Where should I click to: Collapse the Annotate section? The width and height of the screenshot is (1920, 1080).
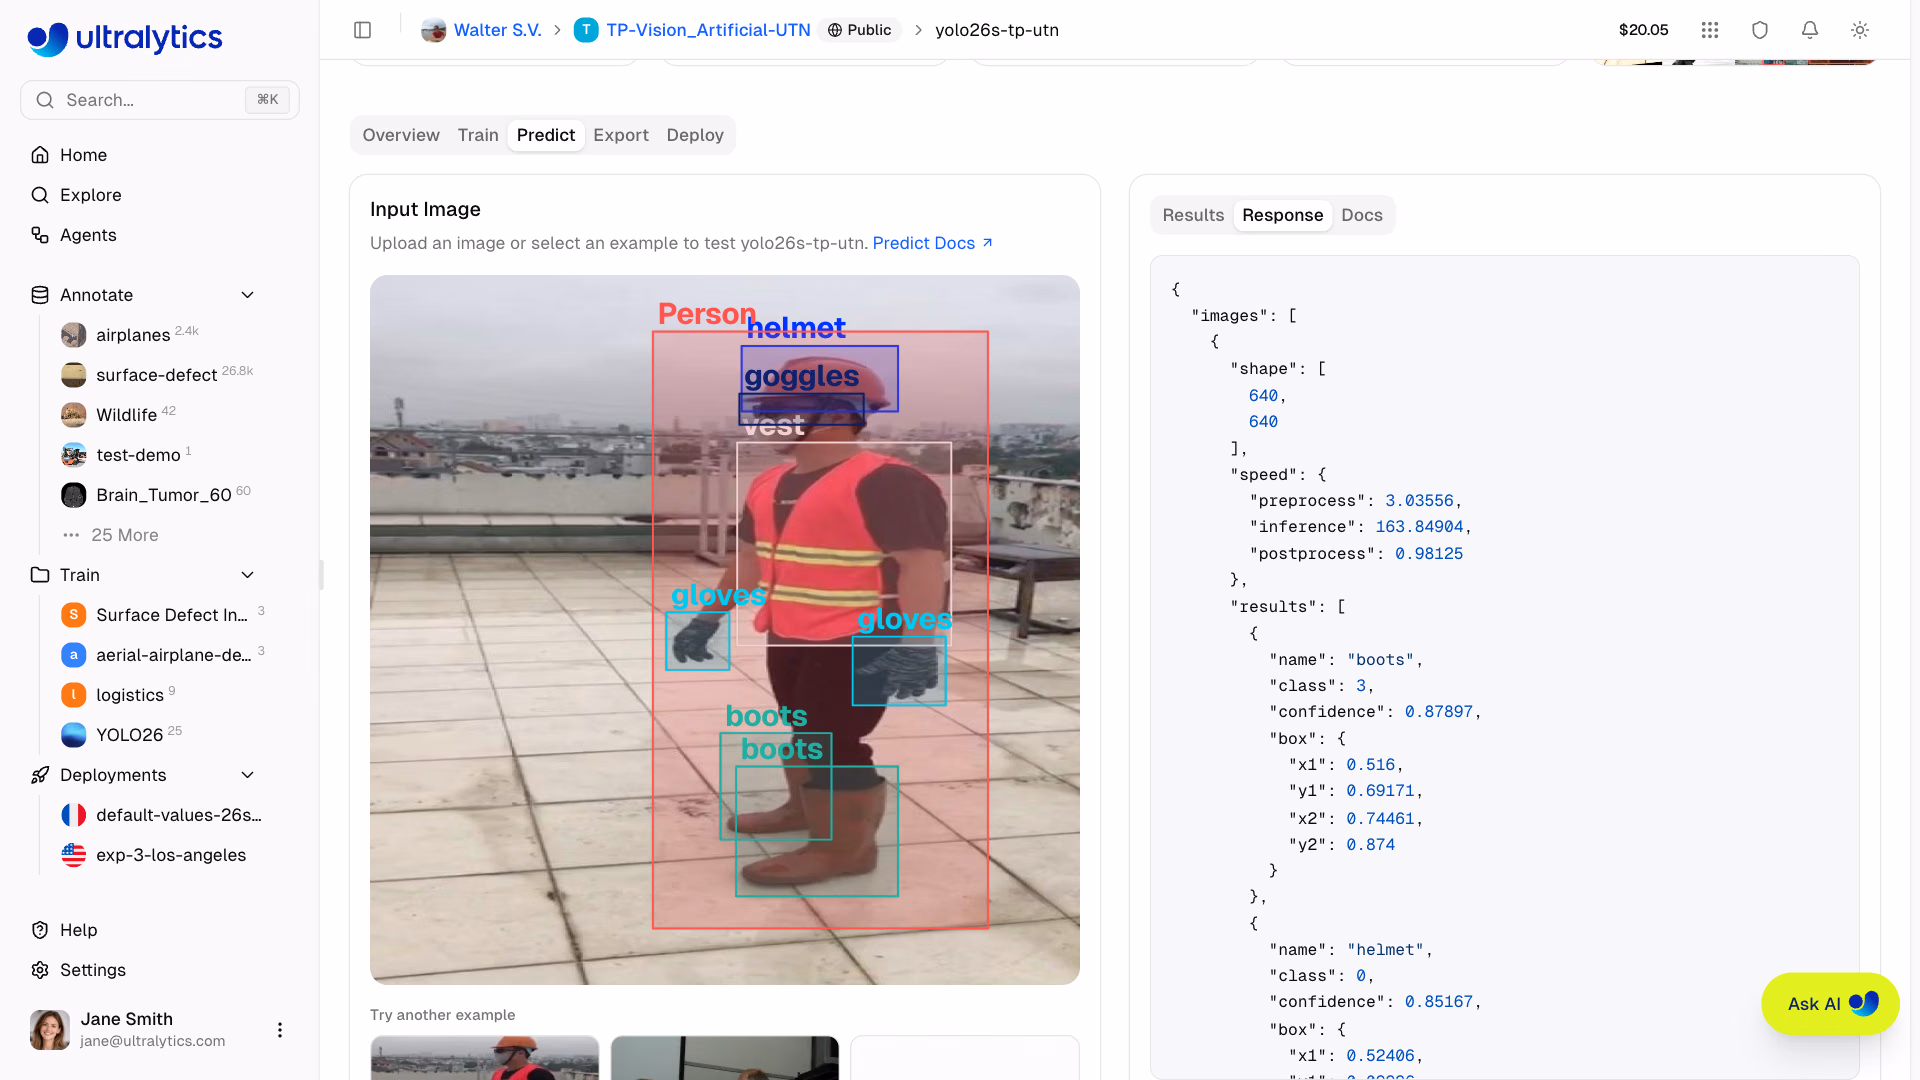[x=248, y=295]
